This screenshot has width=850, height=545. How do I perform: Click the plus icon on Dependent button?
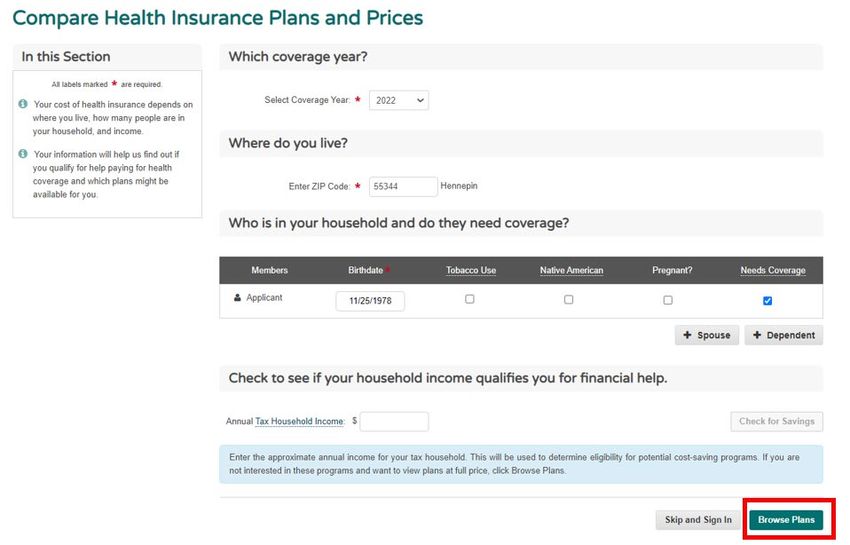757,335
